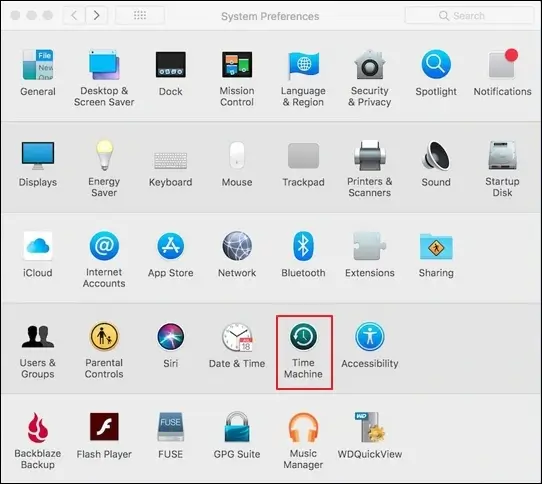Go back with the left arrow button
This screenshot has width=542, height=484.
pyautogui.click(x=74, y=15)
